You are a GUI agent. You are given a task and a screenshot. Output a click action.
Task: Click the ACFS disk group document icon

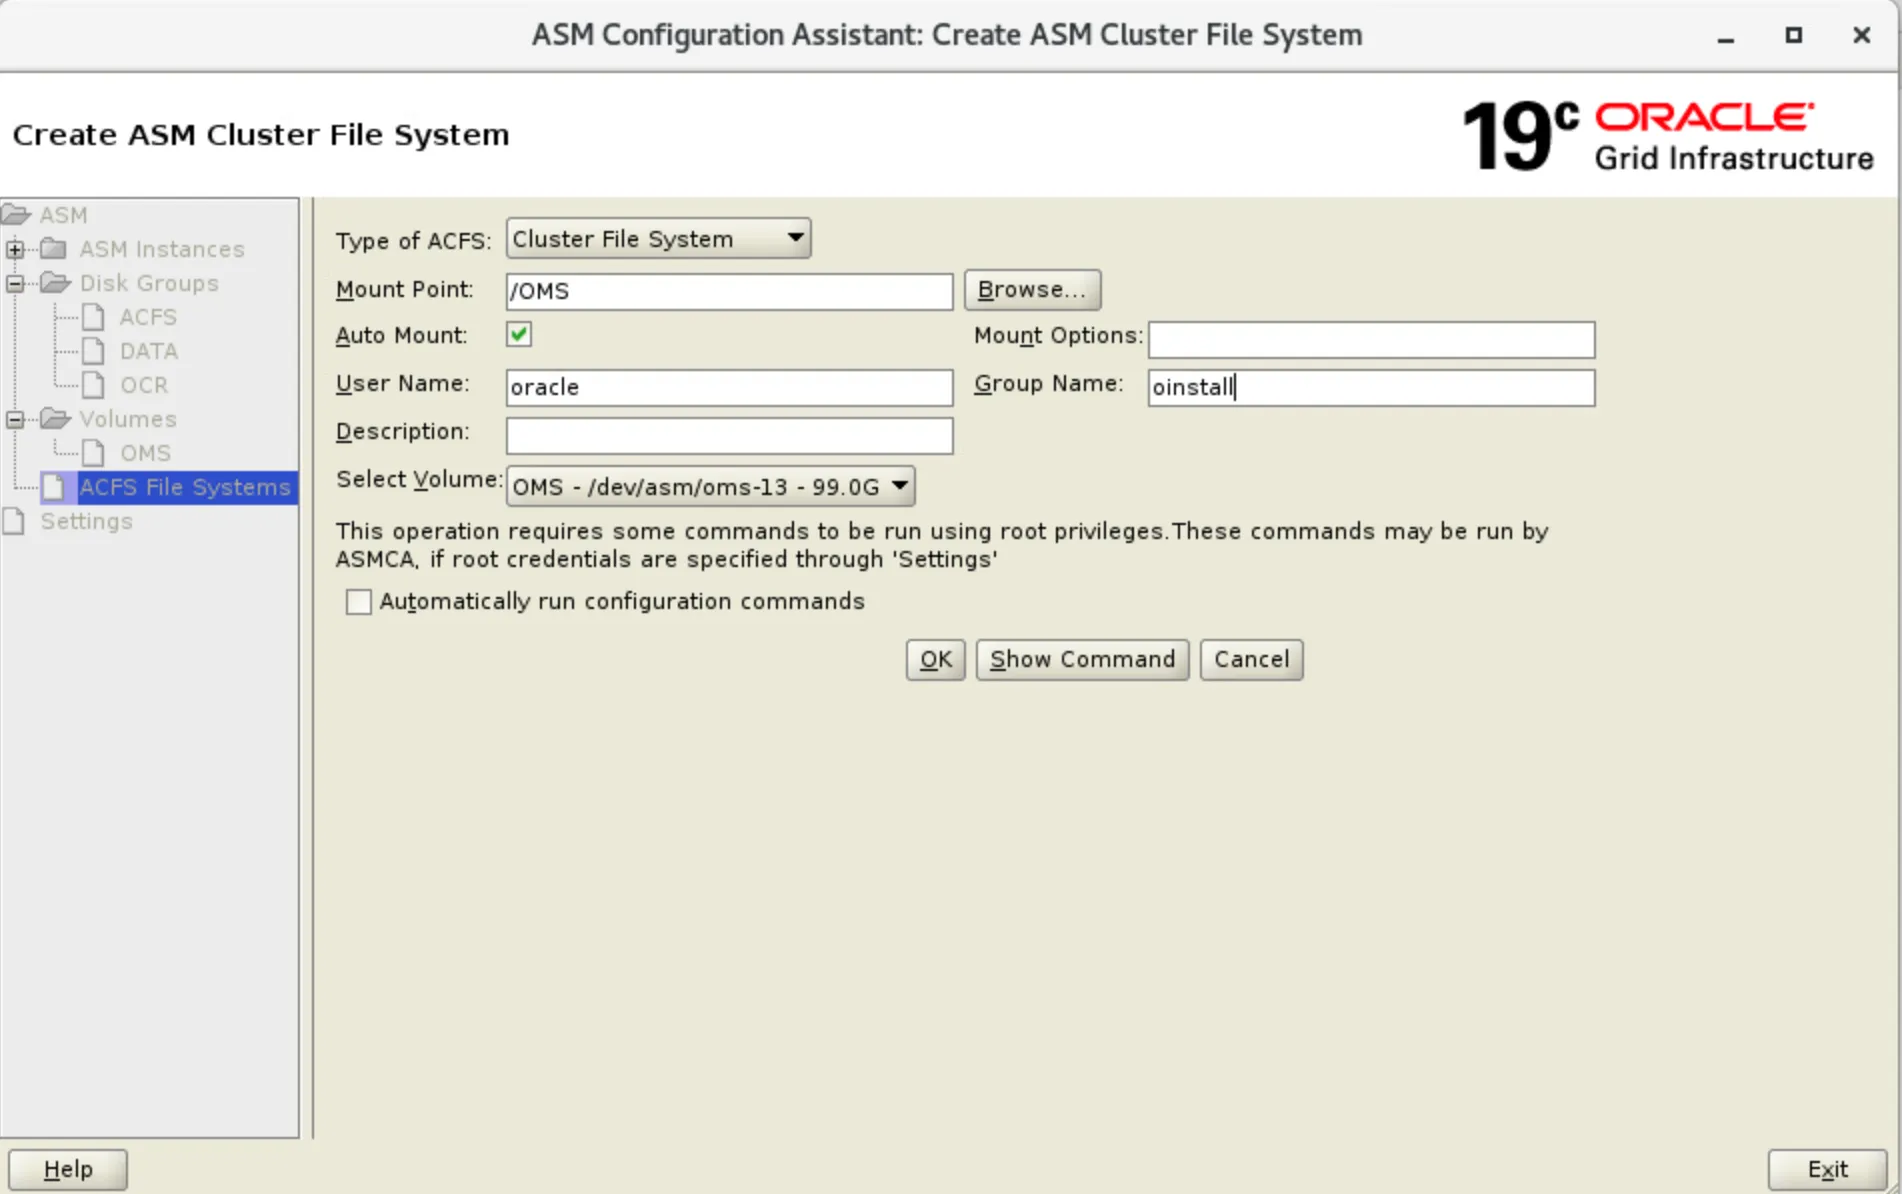pos(93,317)
